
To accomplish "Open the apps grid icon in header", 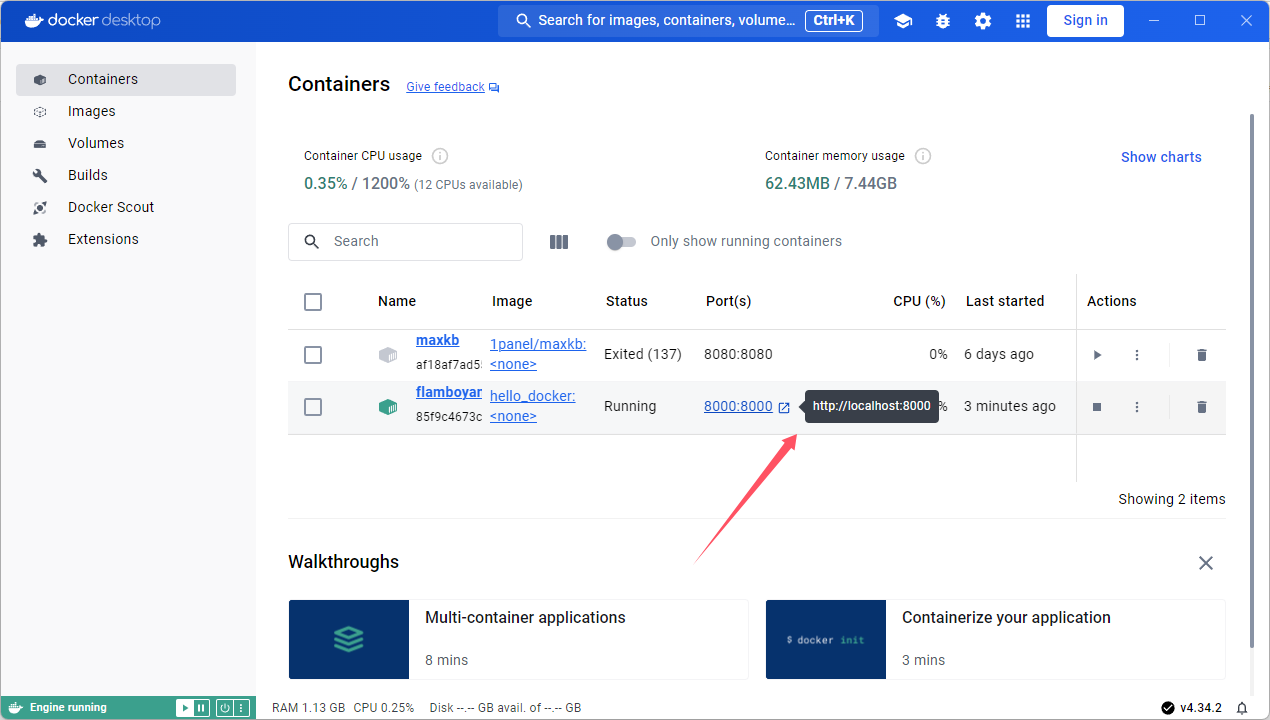I will (1023, 21).
